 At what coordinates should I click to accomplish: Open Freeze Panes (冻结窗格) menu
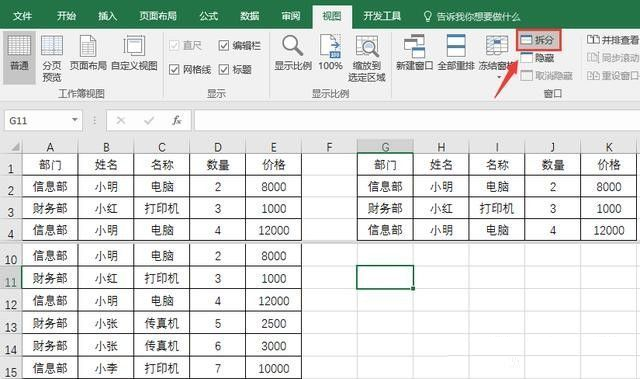(497, 56)
